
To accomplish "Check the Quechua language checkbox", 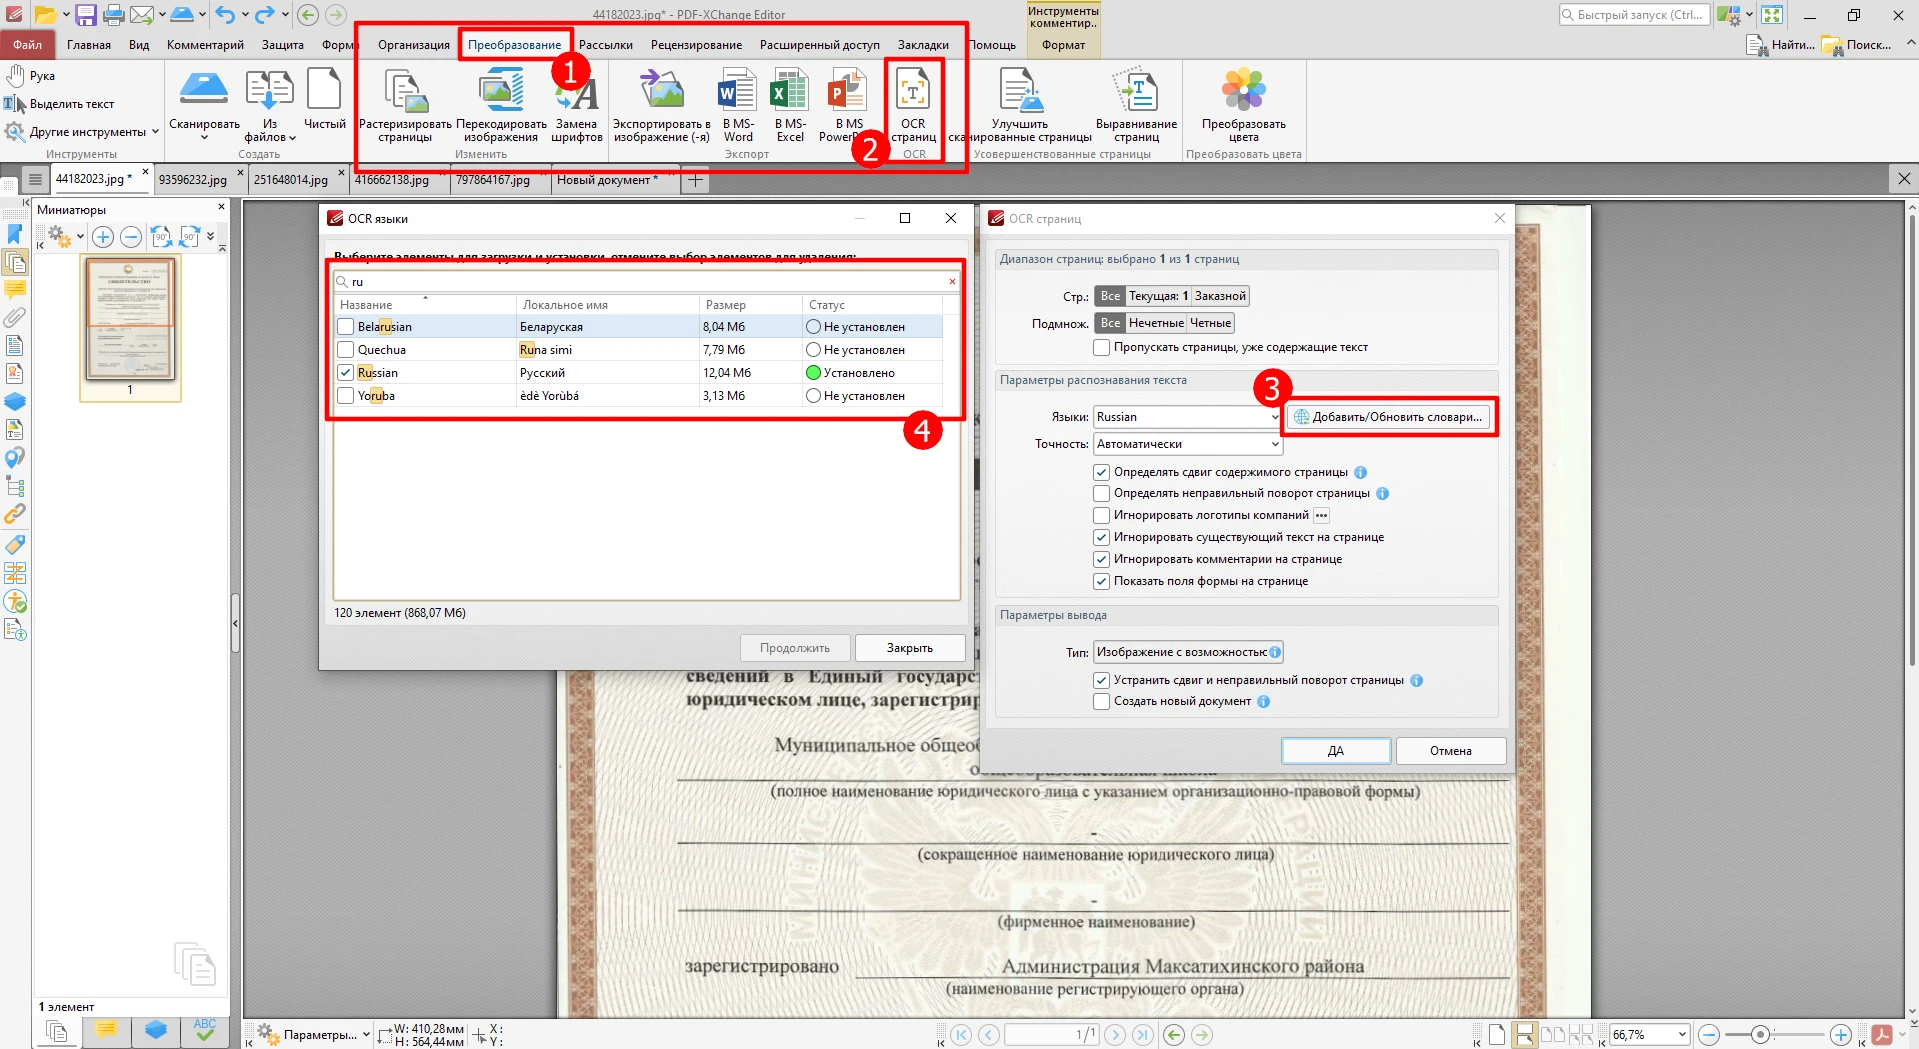I will coord(346,350).
